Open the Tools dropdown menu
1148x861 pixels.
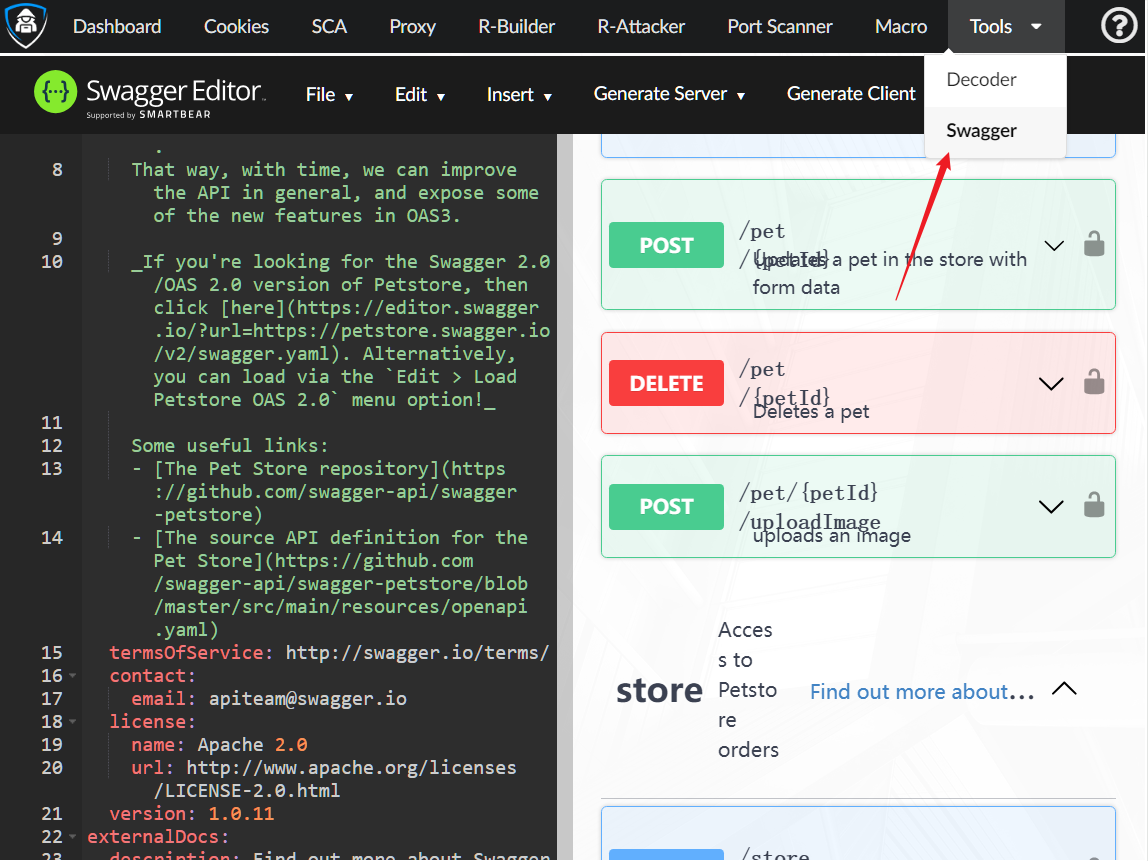[x=1004, y=27]
